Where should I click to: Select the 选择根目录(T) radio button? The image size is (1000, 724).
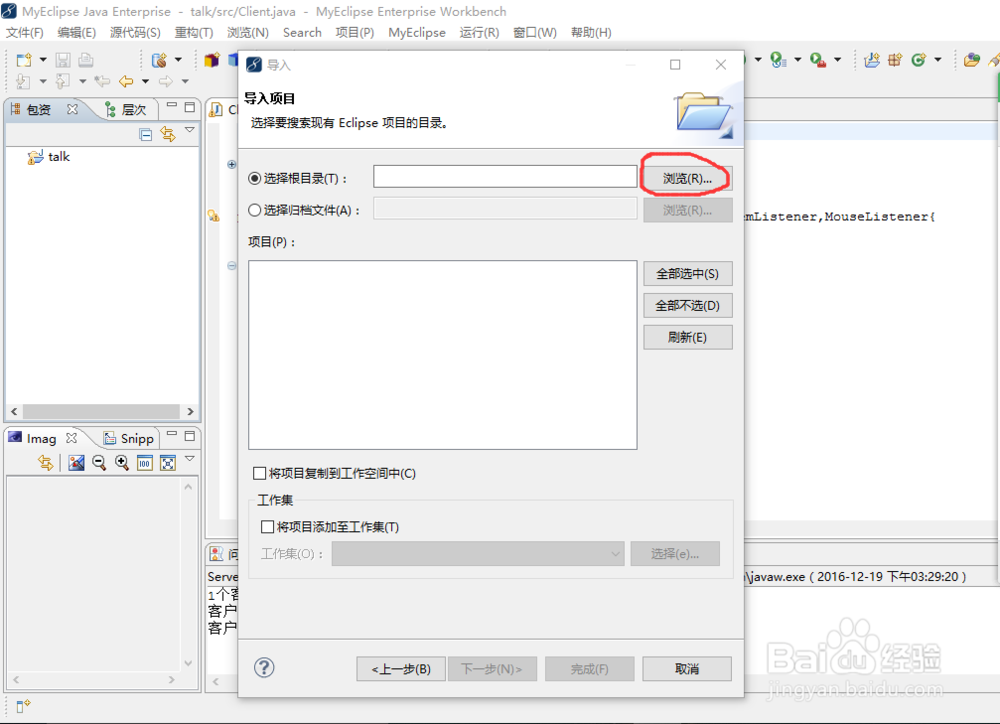254,179
